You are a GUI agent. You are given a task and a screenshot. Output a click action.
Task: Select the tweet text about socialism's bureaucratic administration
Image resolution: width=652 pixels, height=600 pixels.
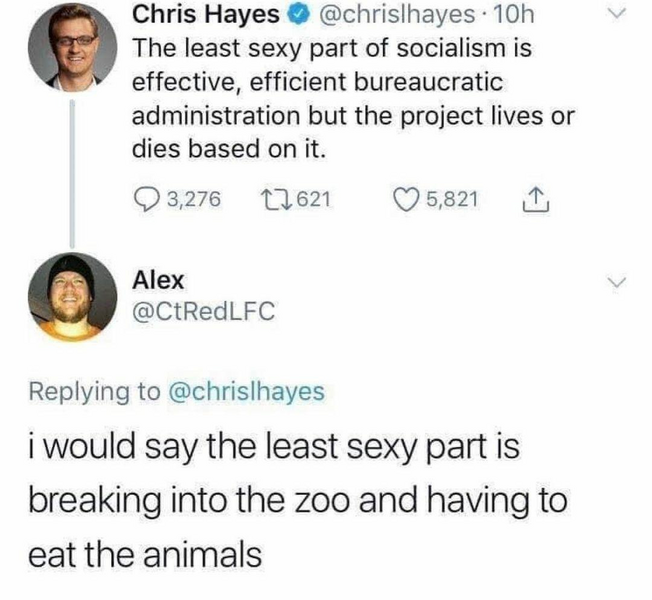[353, 98]
